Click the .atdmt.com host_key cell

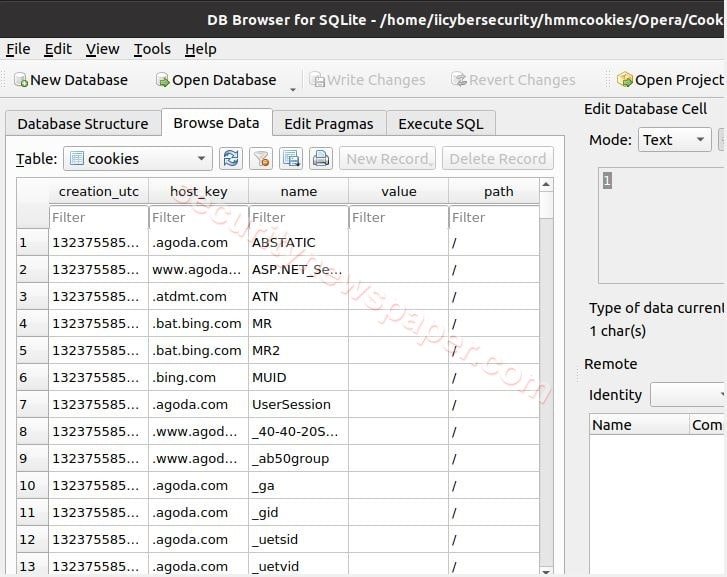[x=198, y=296]
